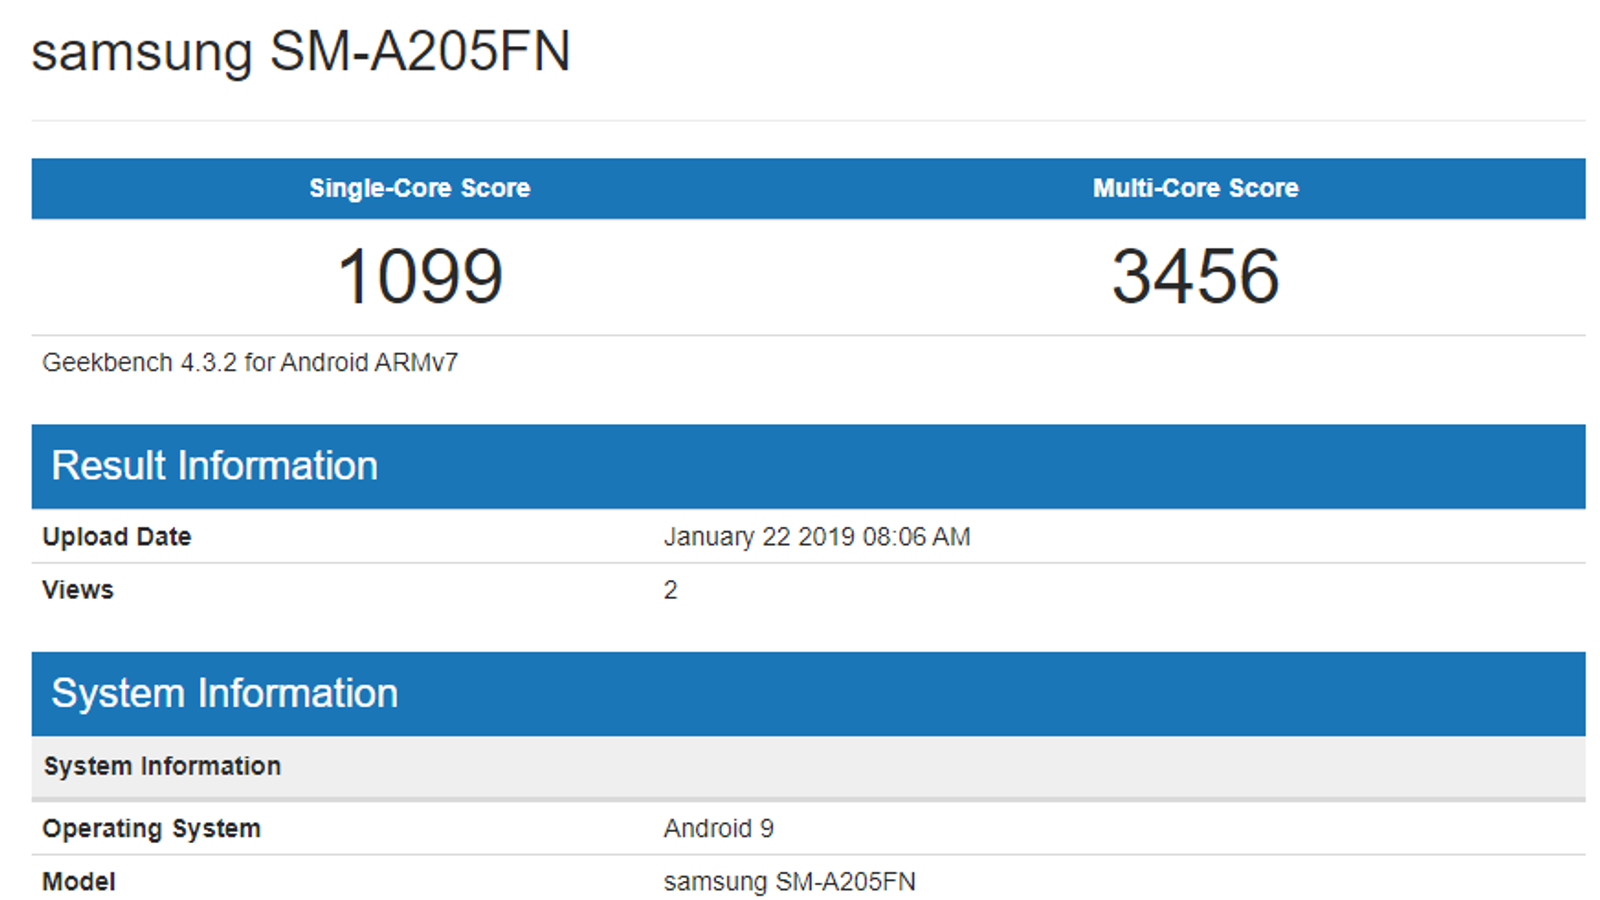Image resolution: width=1600 pixels, height=900 pixels.
Task: Select the multi-core score value 3456
Action: click(x=1195, y=276)
